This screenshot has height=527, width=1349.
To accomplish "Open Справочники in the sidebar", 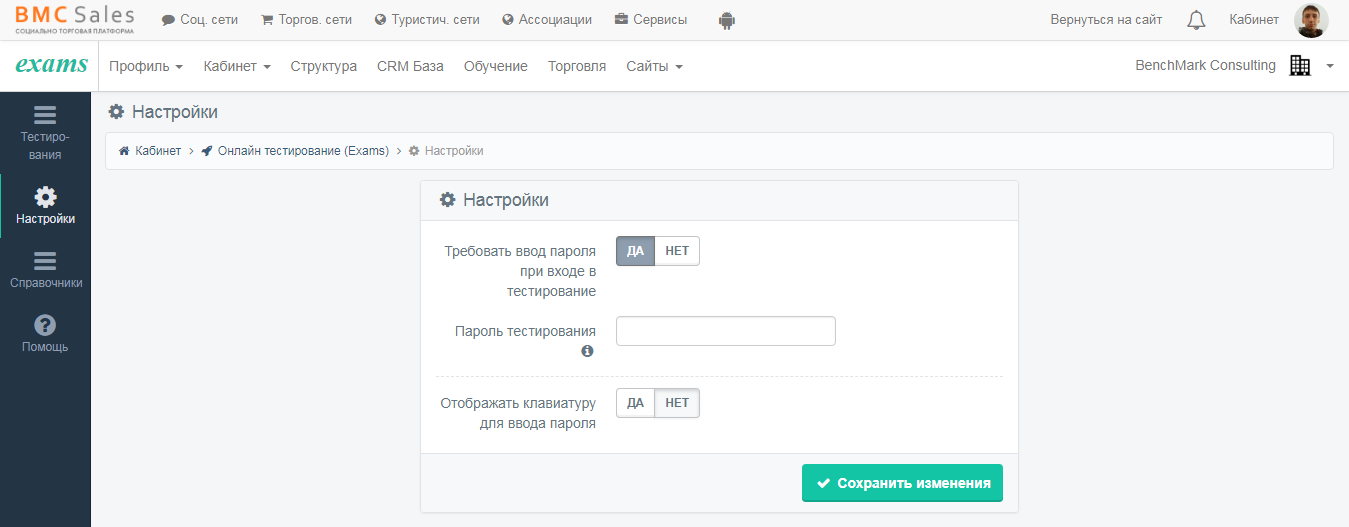I will tap(45, 270).
